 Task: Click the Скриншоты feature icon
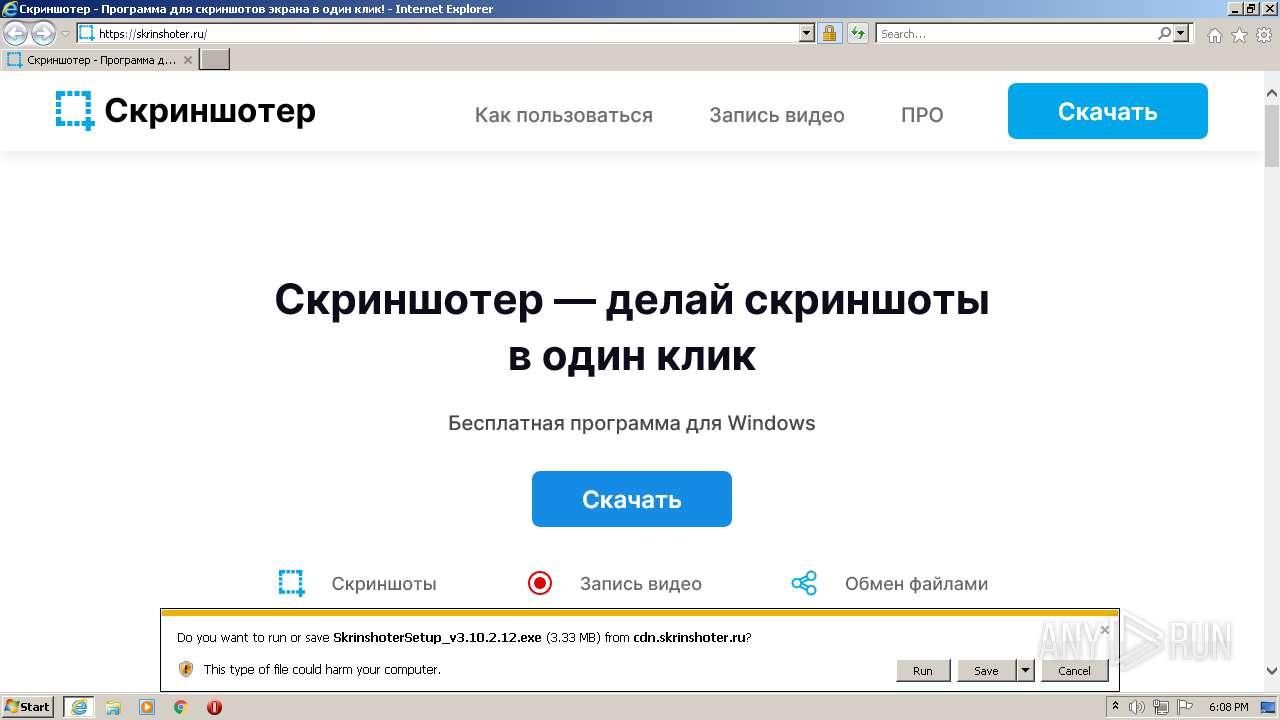[x=291, y=583]
